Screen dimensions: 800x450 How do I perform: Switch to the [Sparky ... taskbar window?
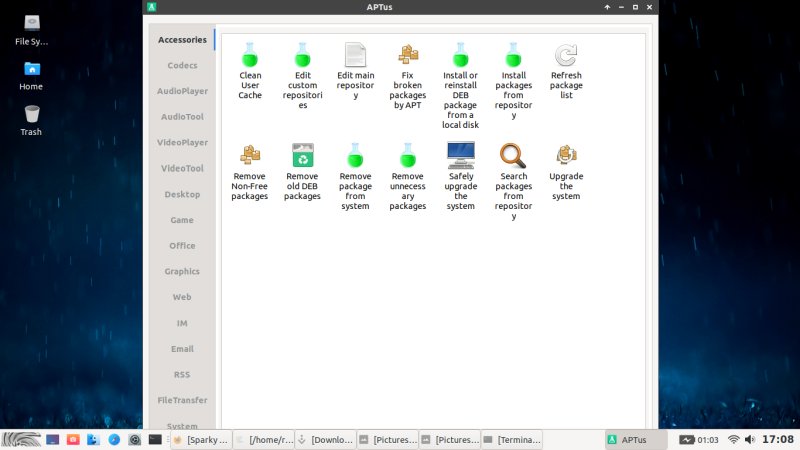pyautogui.click(x=201, y=439)
